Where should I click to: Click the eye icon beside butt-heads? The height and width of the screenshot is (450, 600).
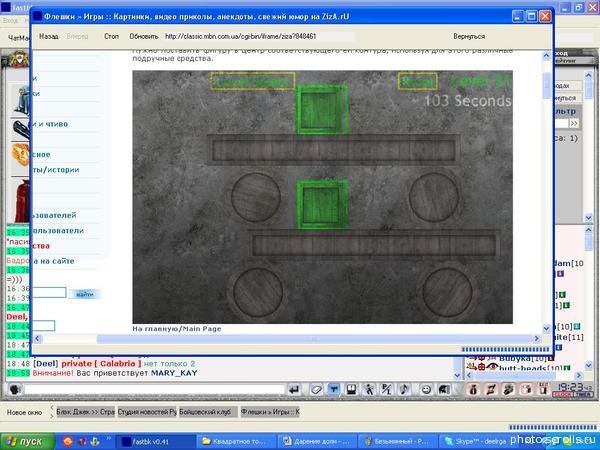pyautogui.click(x=492, y=368)
